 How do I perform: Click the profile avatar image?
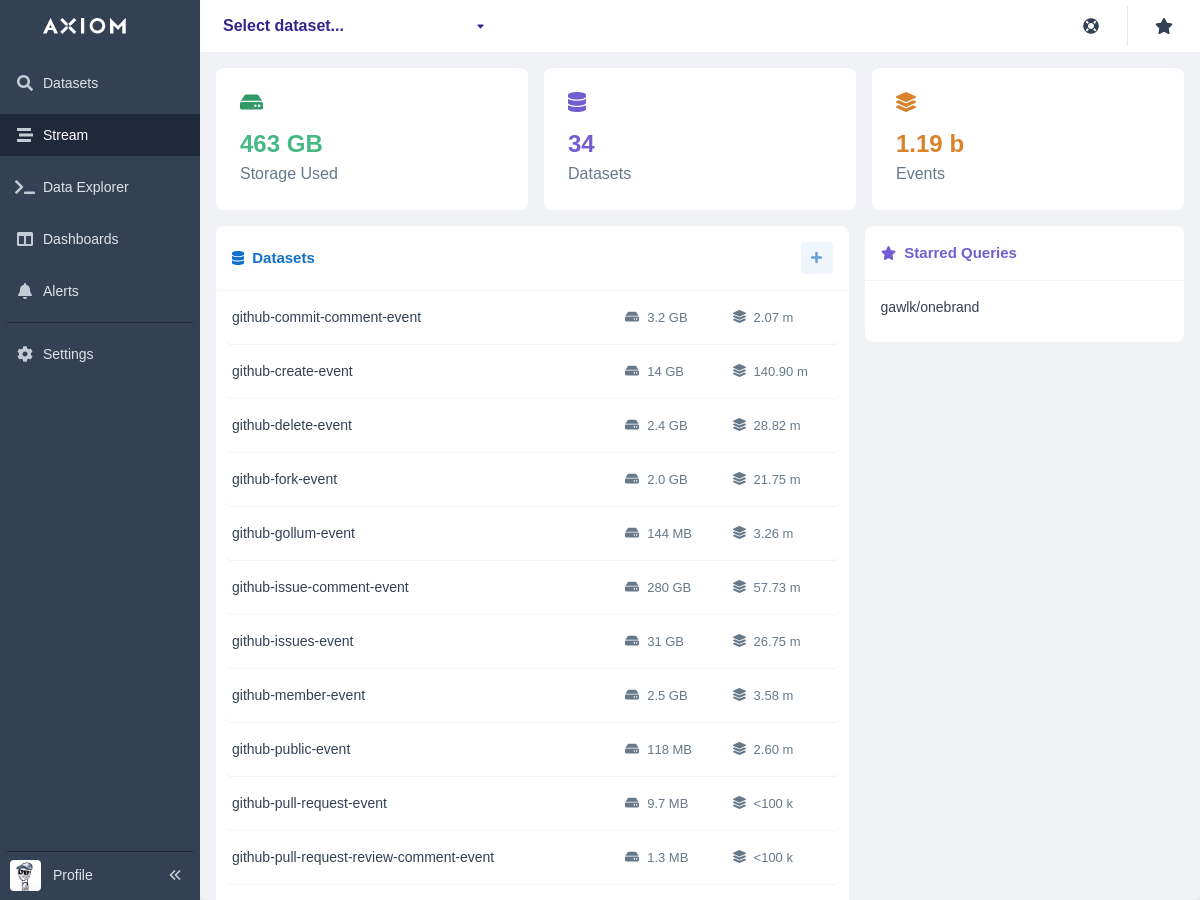click(x=25, y=875)
